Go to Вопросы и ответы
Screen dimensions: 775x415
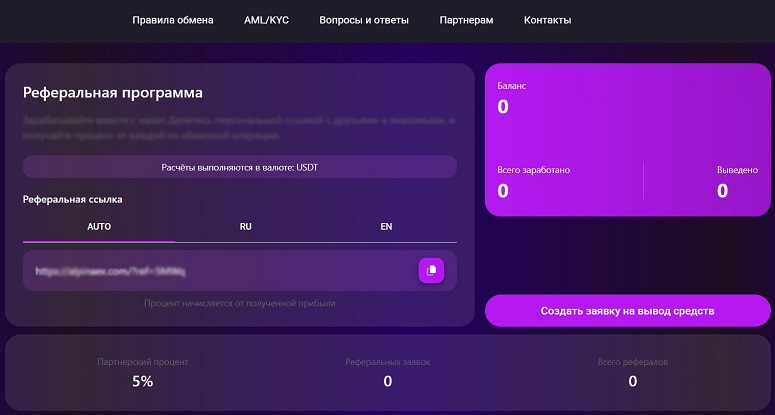(364, 20)
